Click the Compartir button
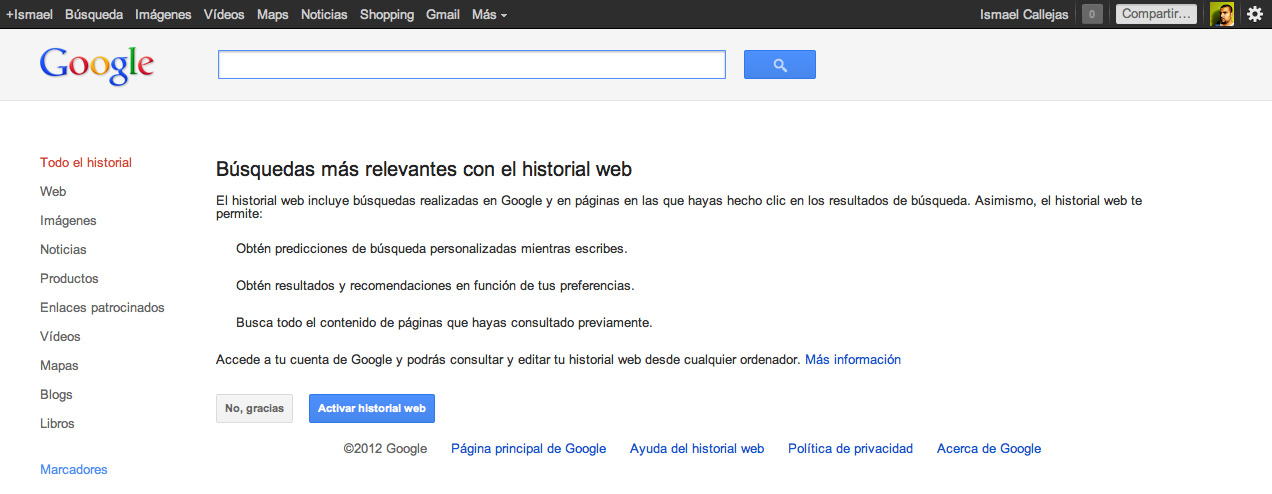 point(1156,14)
